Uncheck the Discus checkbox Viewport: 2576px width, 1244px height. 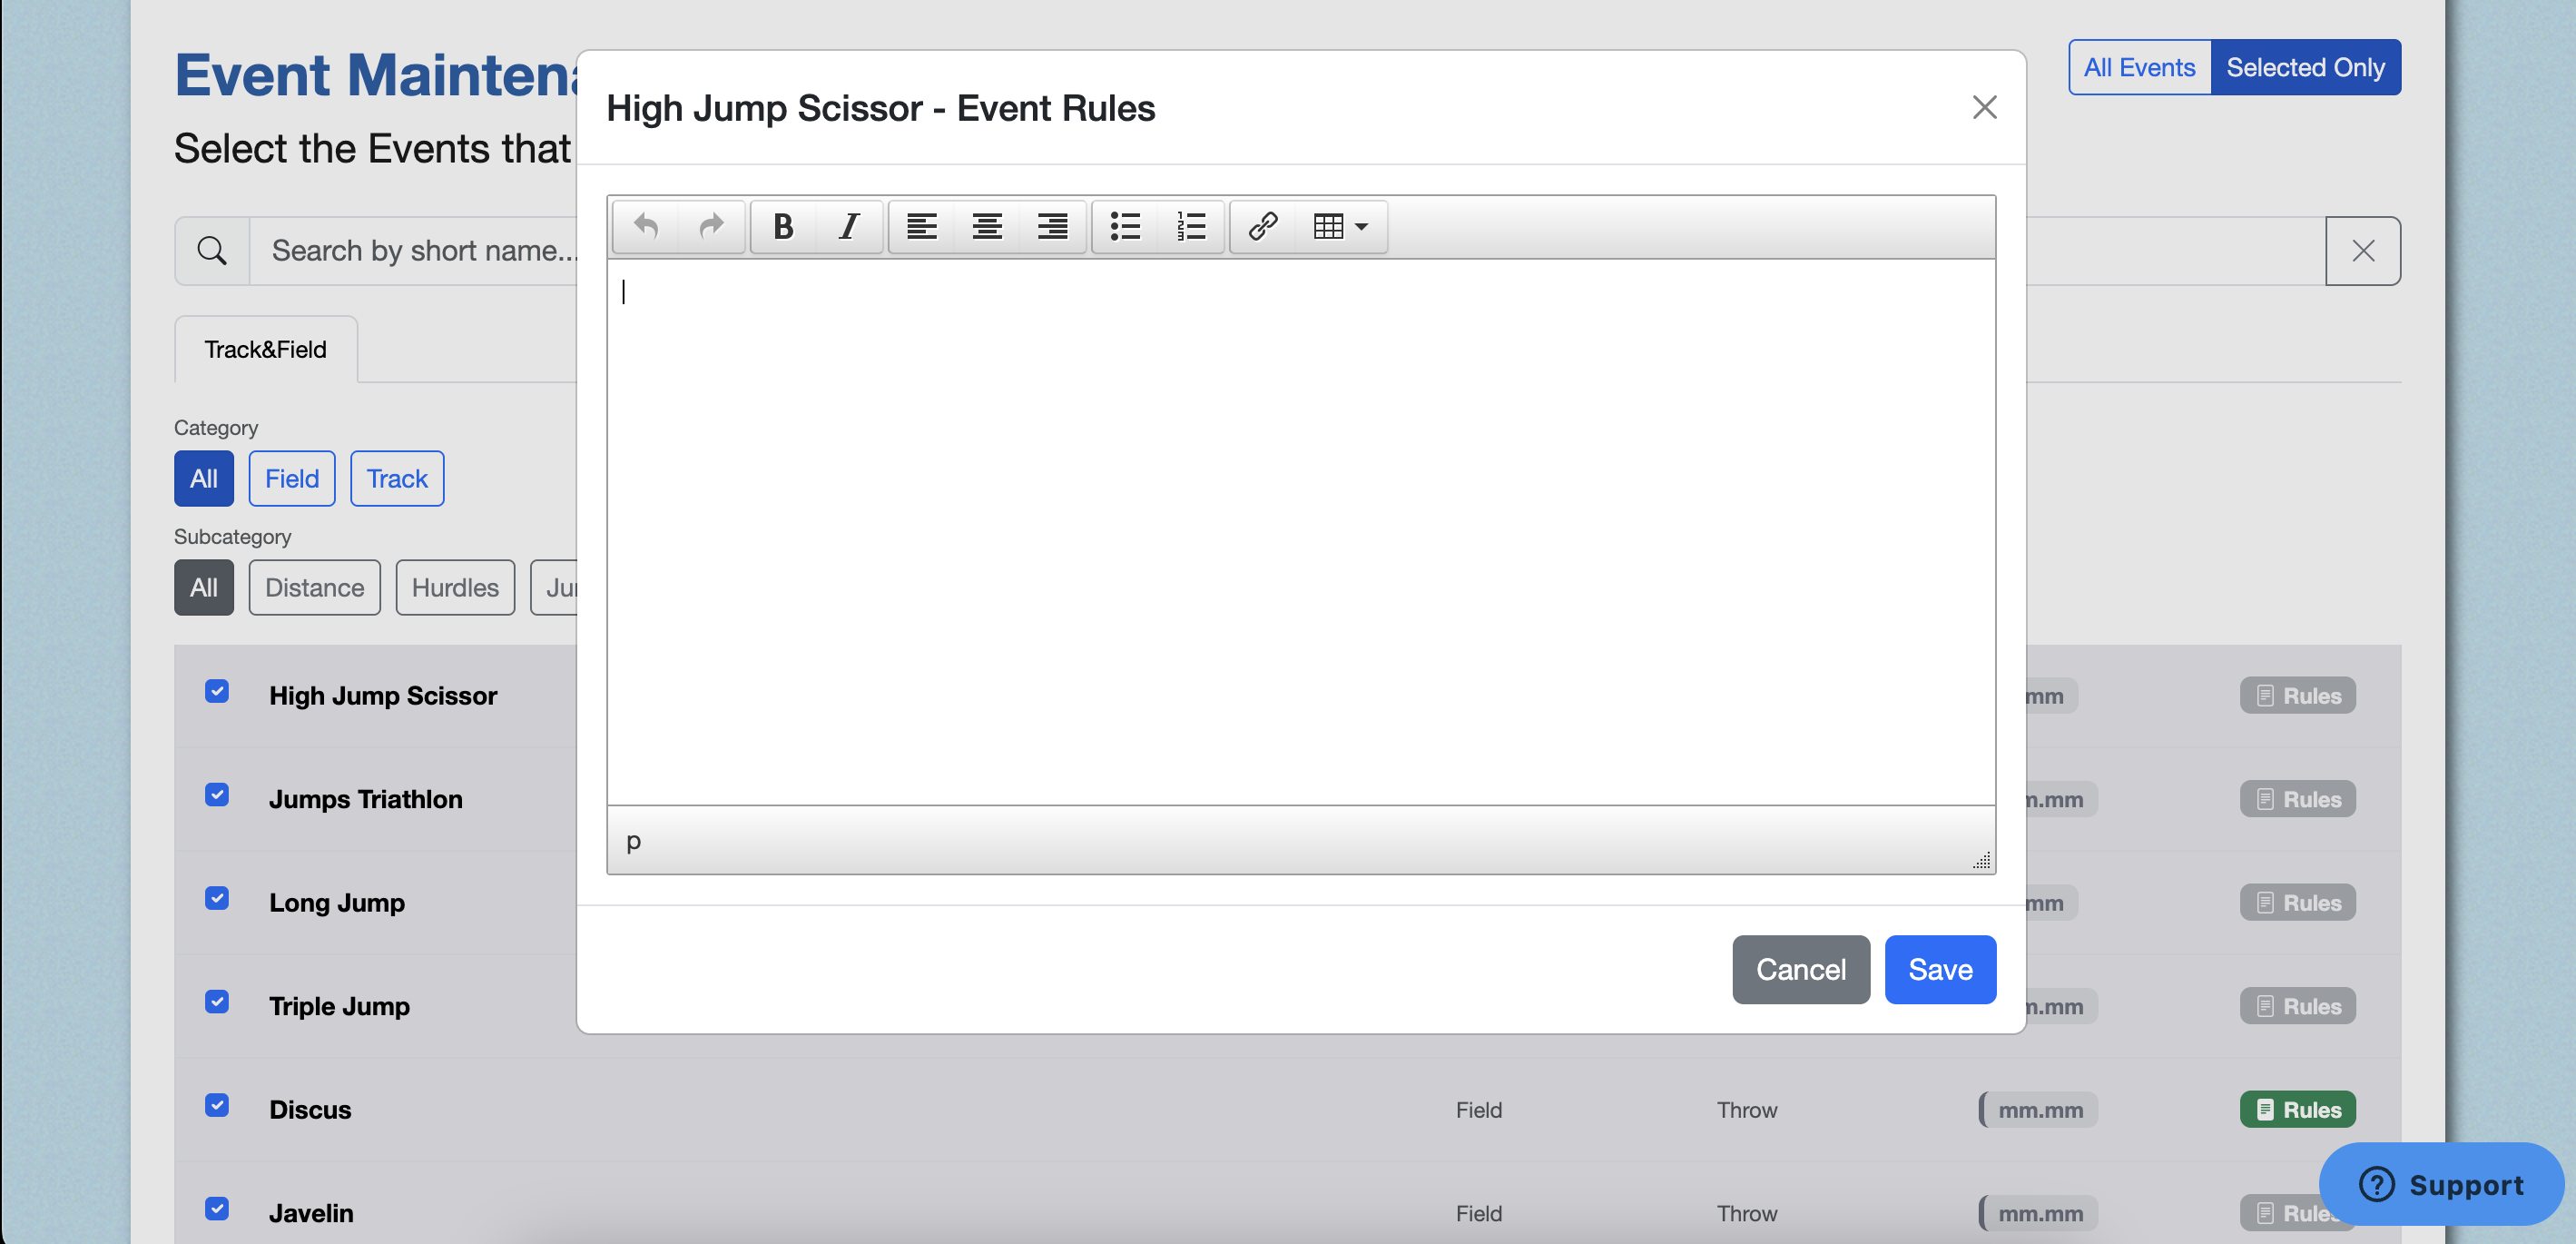[217, 1105]
